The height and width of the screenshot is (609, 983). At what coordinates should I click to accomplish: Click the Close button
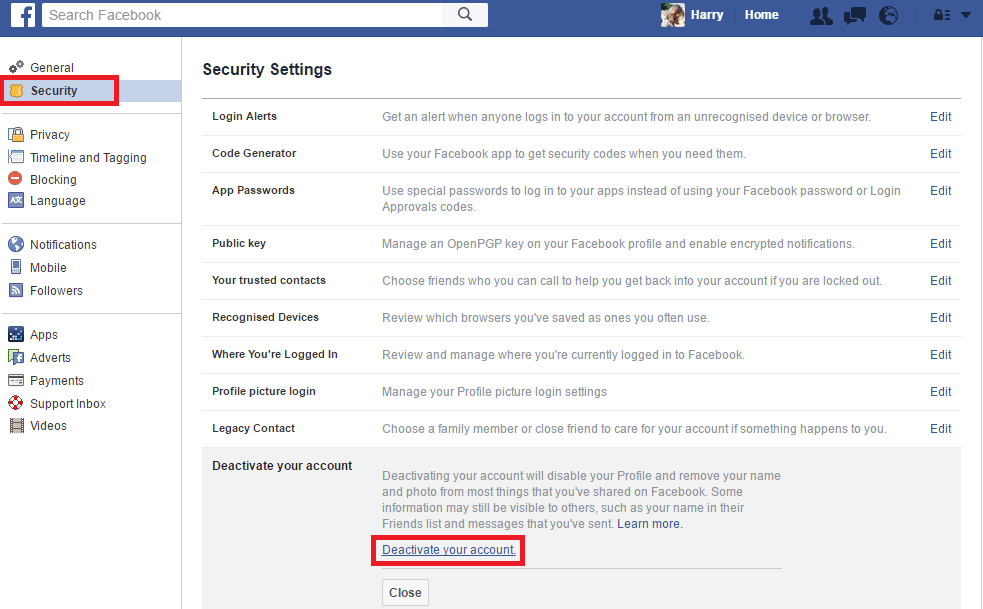(x=405, y=592)
